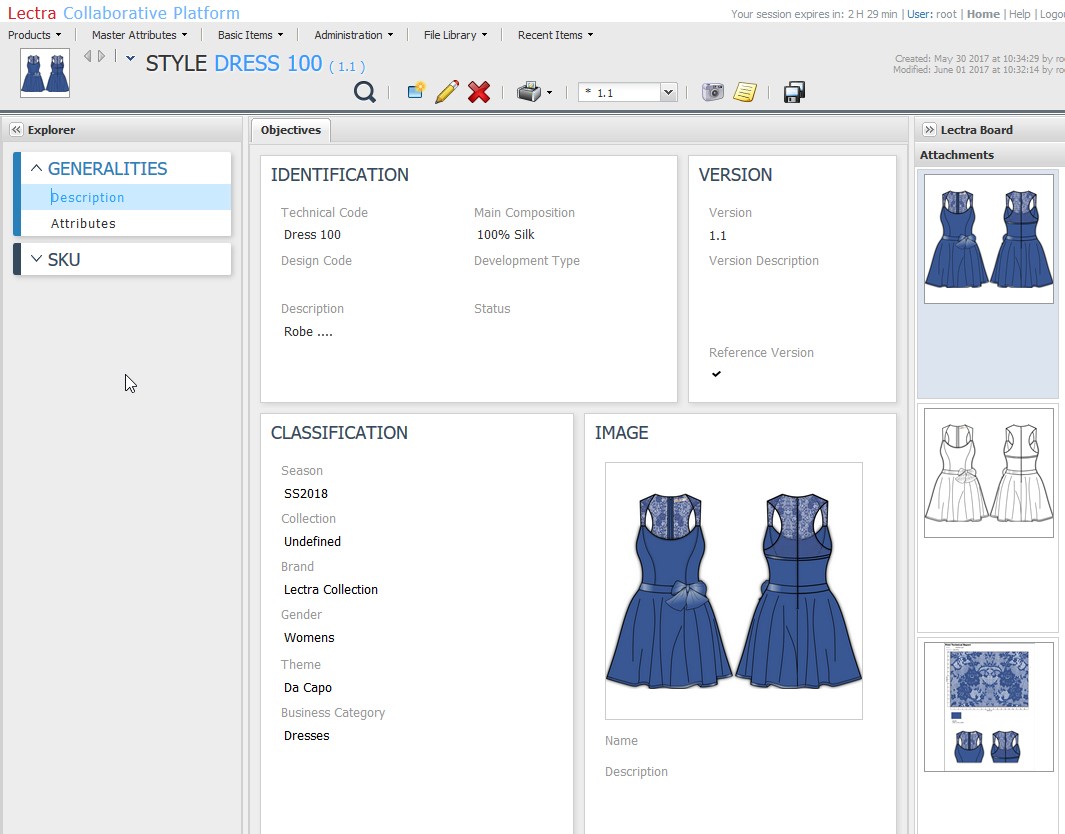Go forward using the right navigation arrow
The width and height of the screenshot is (1065, 834).
(x=100, y=57)
